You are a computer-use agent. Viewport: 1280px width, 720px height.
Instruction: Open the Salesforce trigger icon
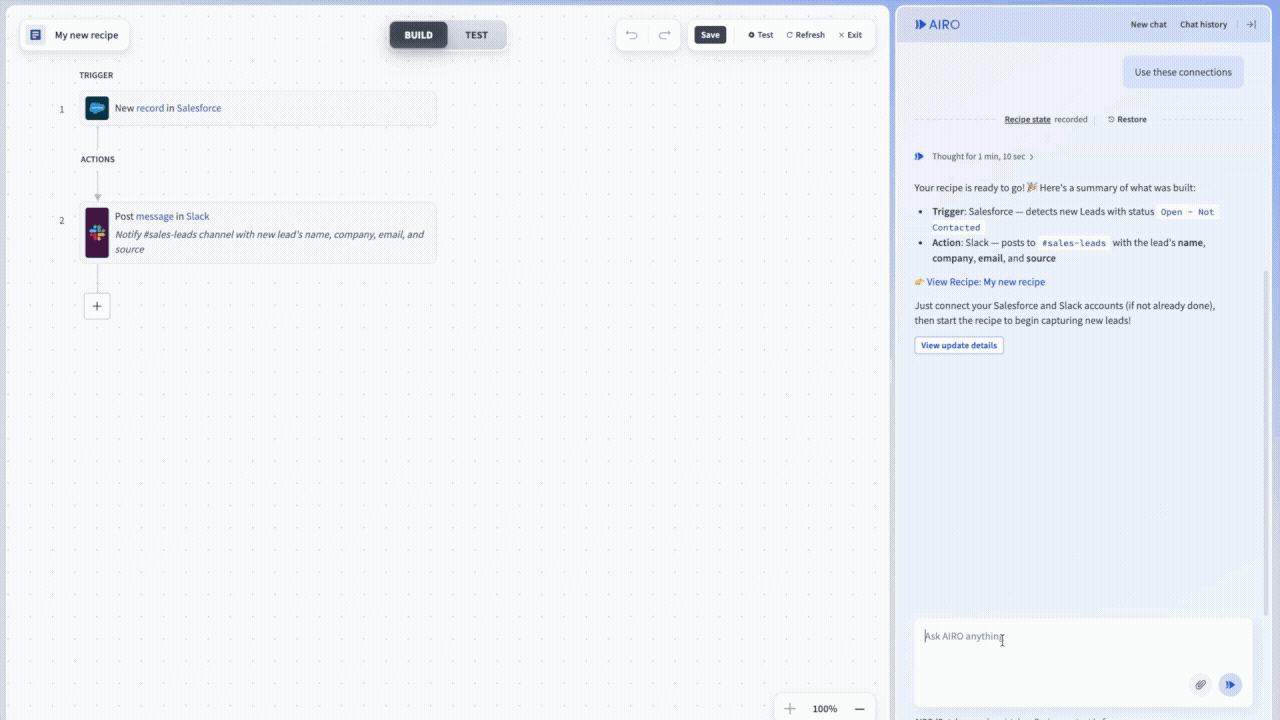pos(97,108)
